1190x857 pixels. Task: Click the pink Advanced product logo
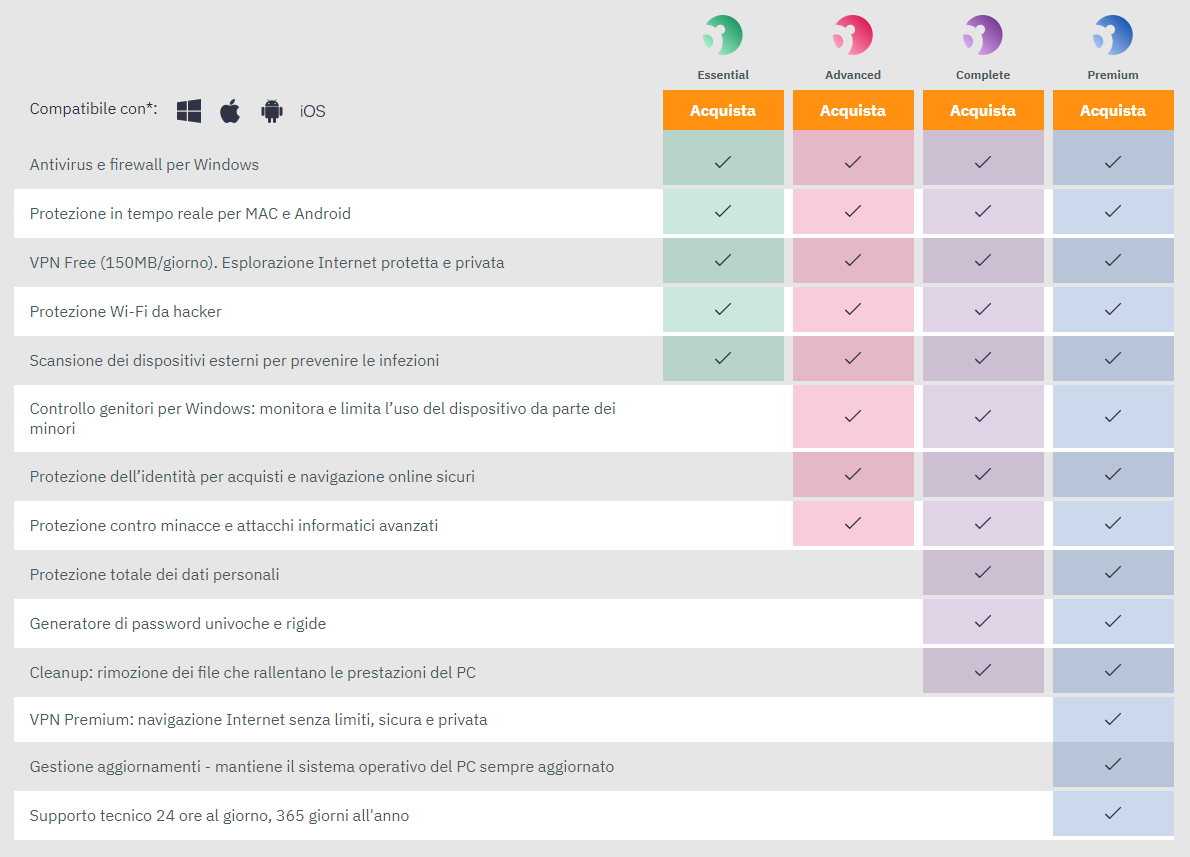[x=852, y=35]
